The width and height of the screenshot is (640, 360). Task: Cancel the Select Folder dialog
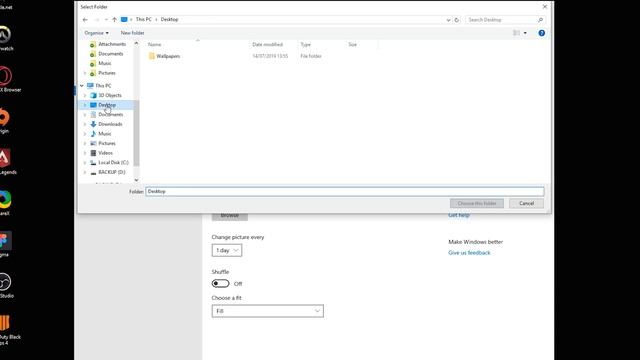pos(526,203)
